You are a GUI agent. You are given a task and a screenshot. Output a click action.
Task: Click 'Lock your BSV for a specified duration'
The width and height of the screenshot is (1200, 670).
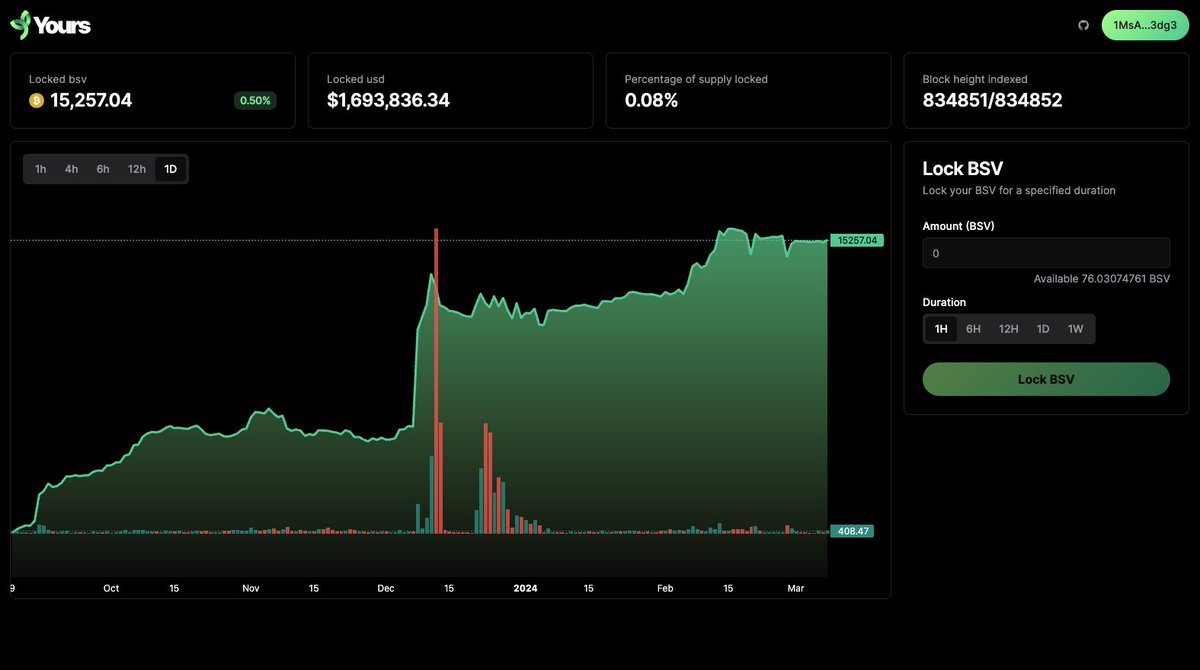1019,190
